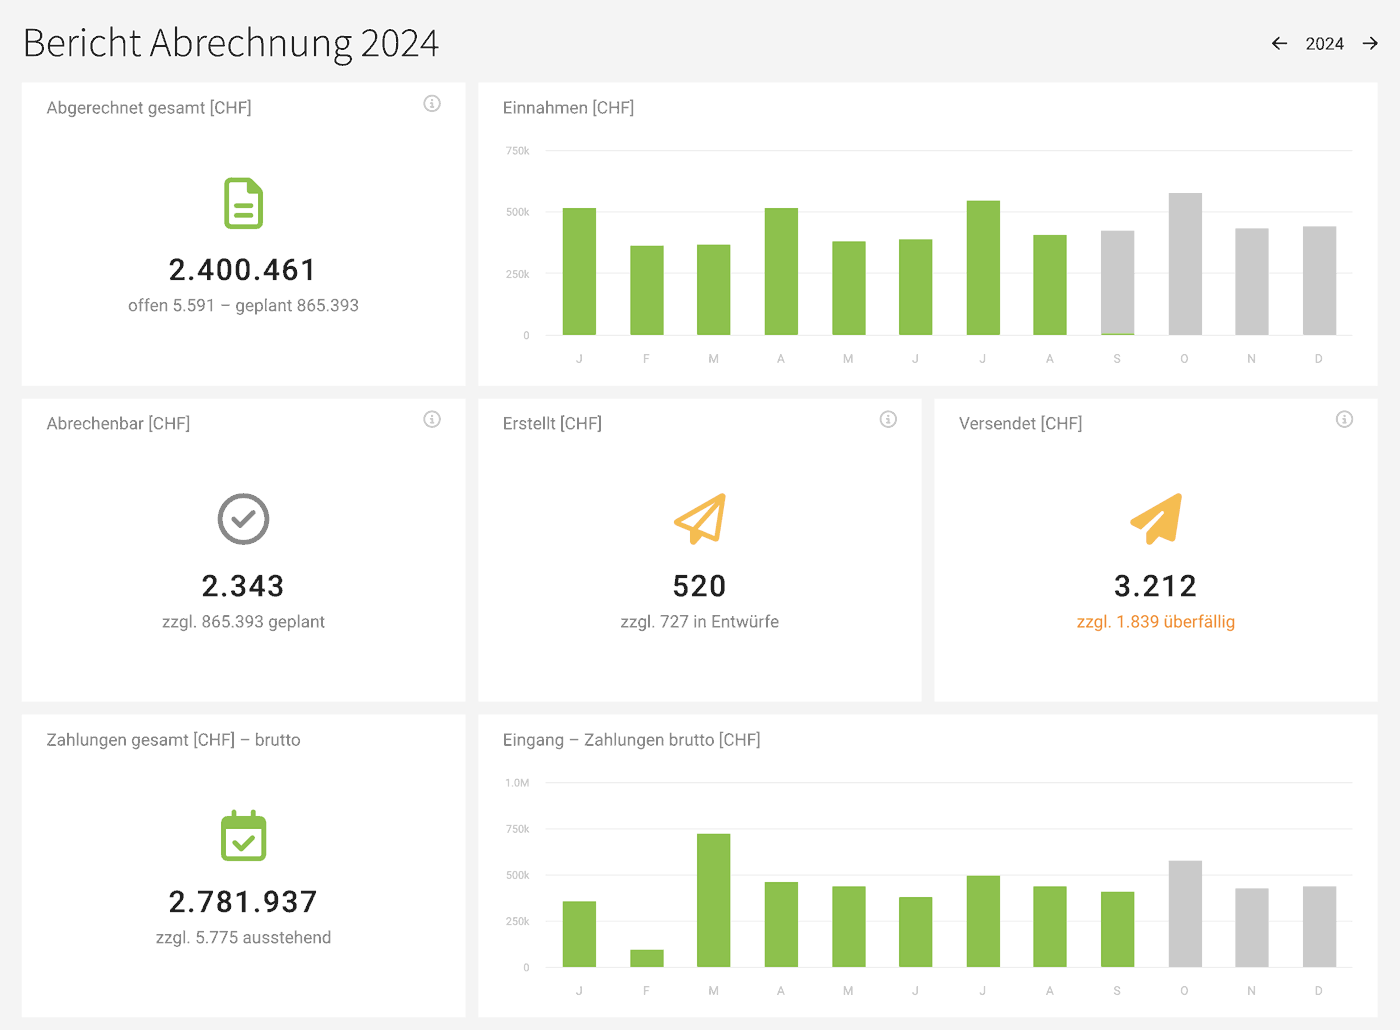Click the value 2.400.461
Viewport: 1400px width, 1030px height.
(243, 270)
